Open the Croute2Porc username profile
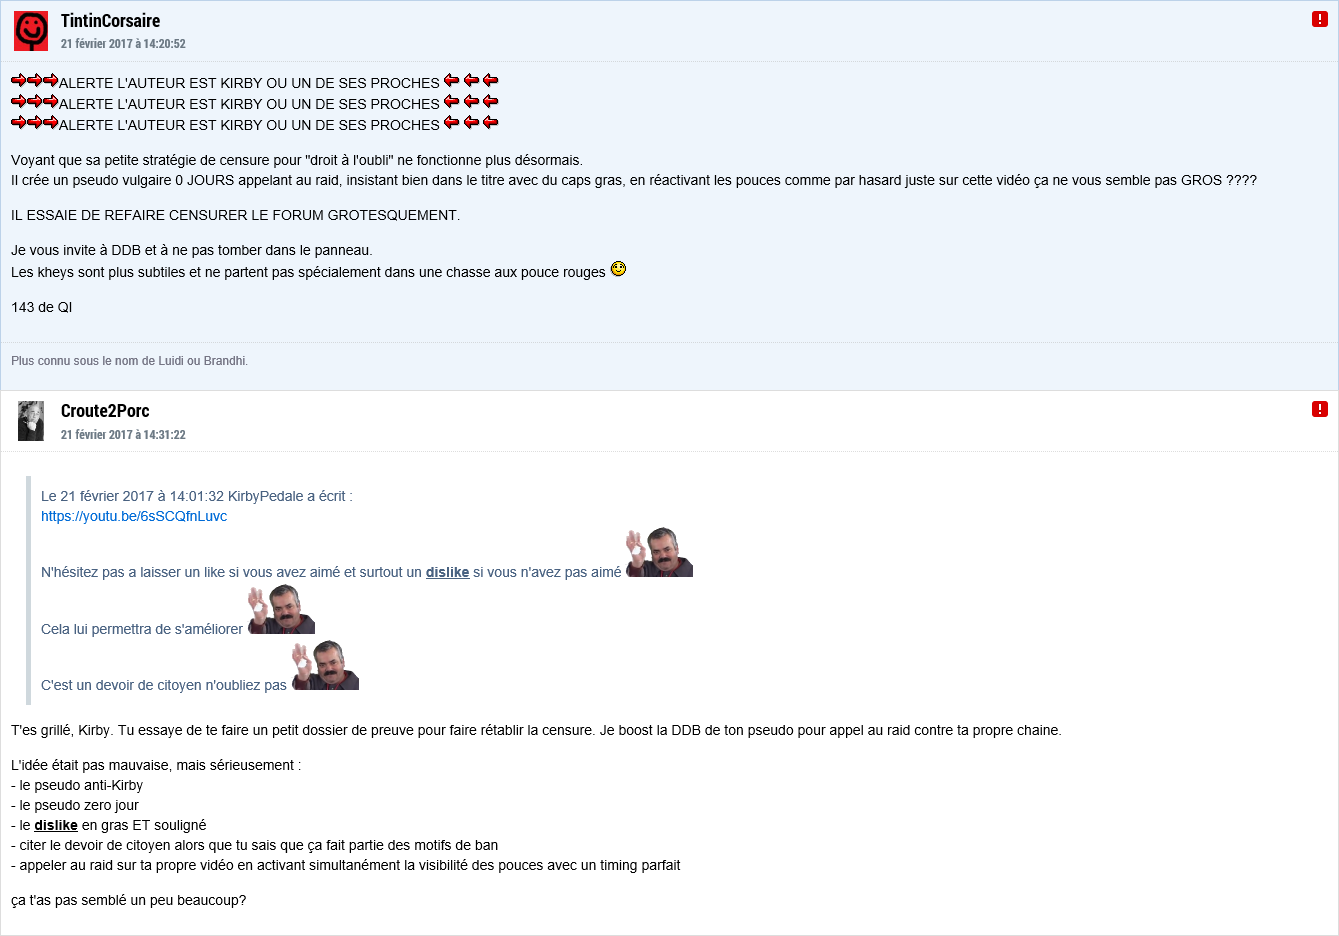The width and height of the screenshot is (1339, 936). [105, 411]
